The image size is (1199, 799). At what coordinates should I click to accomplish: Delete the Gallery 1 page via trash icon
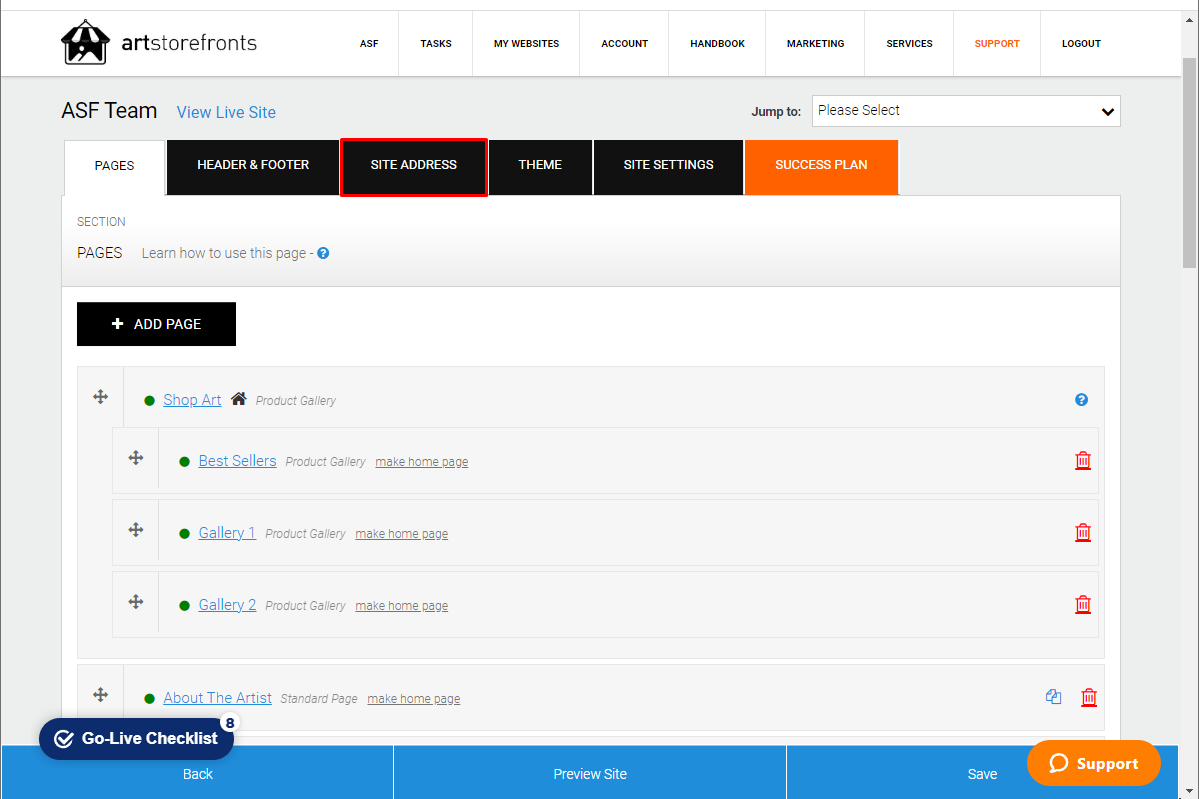[1083, 532]
